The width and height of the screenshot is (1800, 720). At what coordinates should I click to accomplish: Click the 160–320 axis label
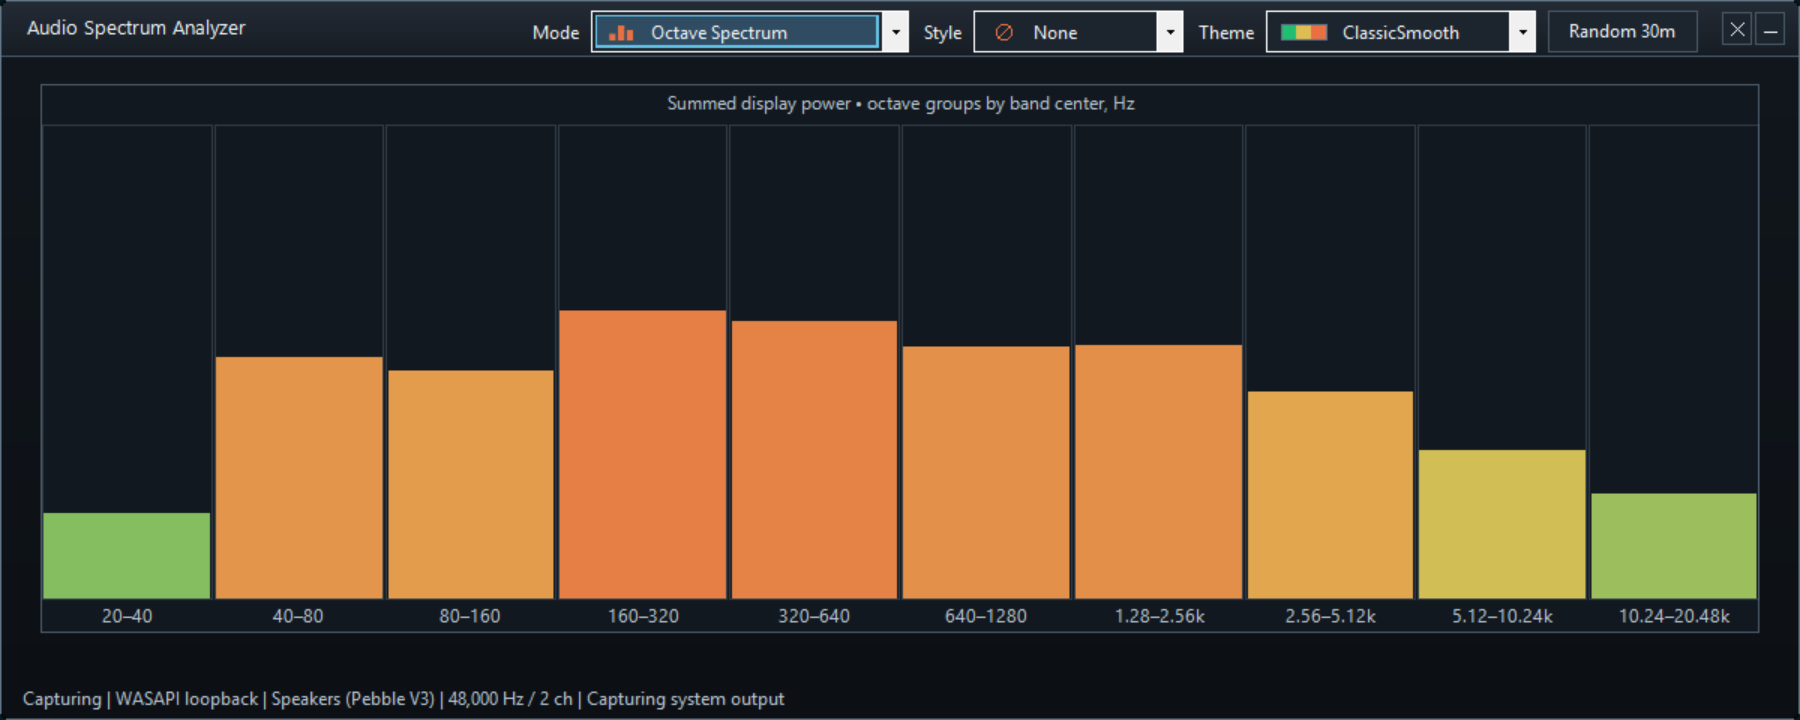(x=643, y=616)
